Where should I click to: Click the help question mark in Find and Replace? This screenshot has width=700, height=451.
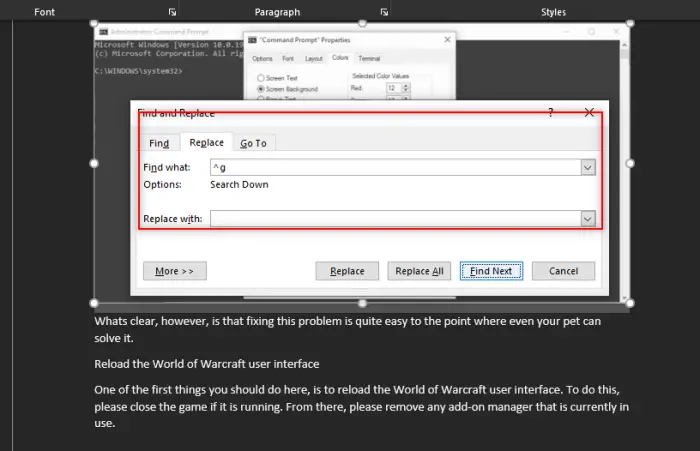pyautogui.click(x=550, y=113)
